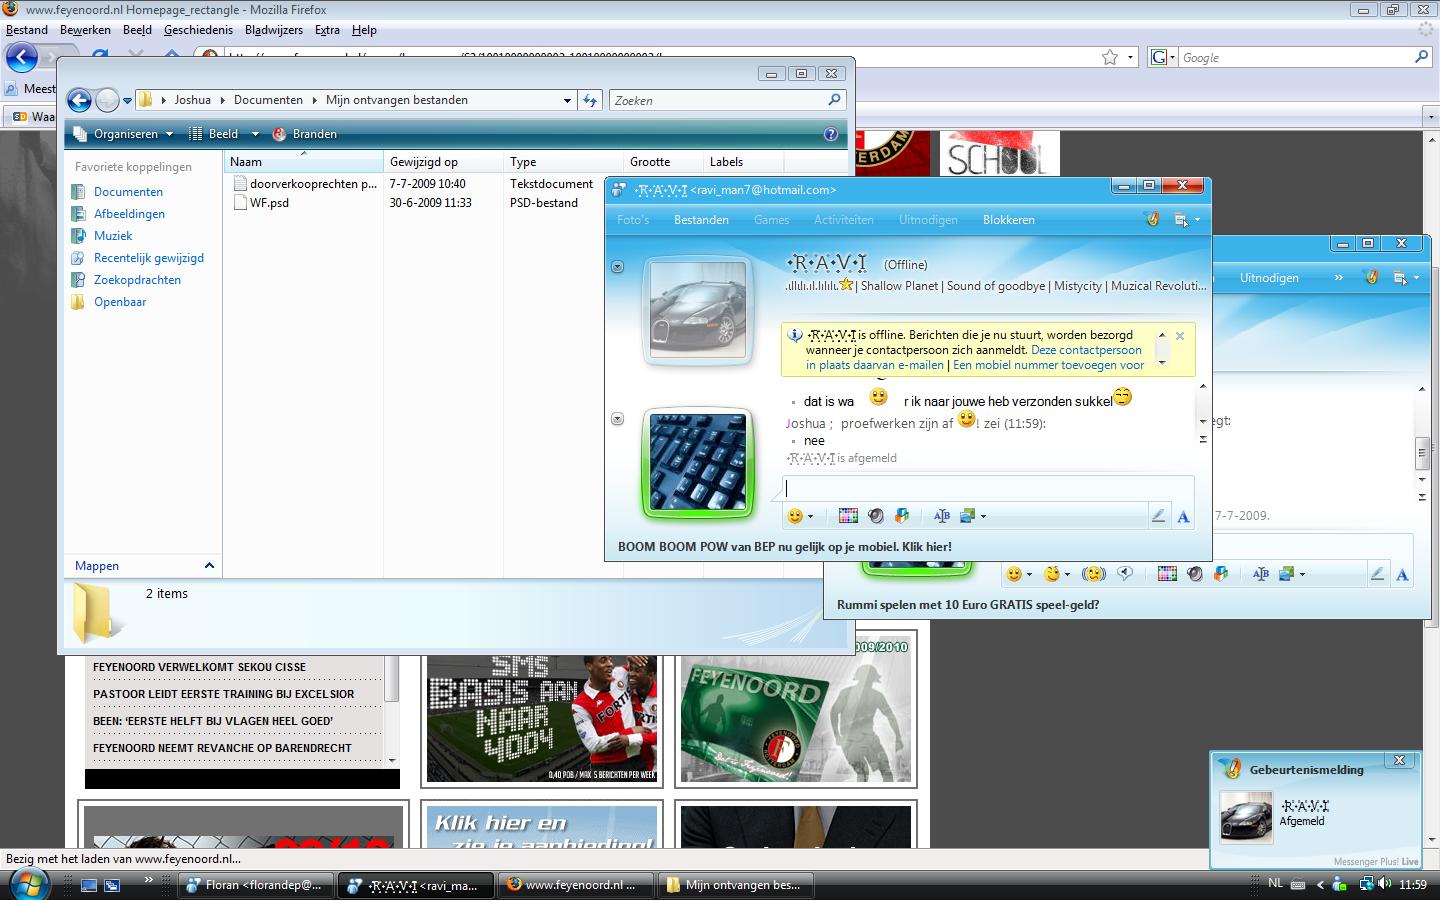The height and width of the screenshot is (900, 1440).
Task: Click Explorer Back arrow button
Action: [x=79, y=100]
